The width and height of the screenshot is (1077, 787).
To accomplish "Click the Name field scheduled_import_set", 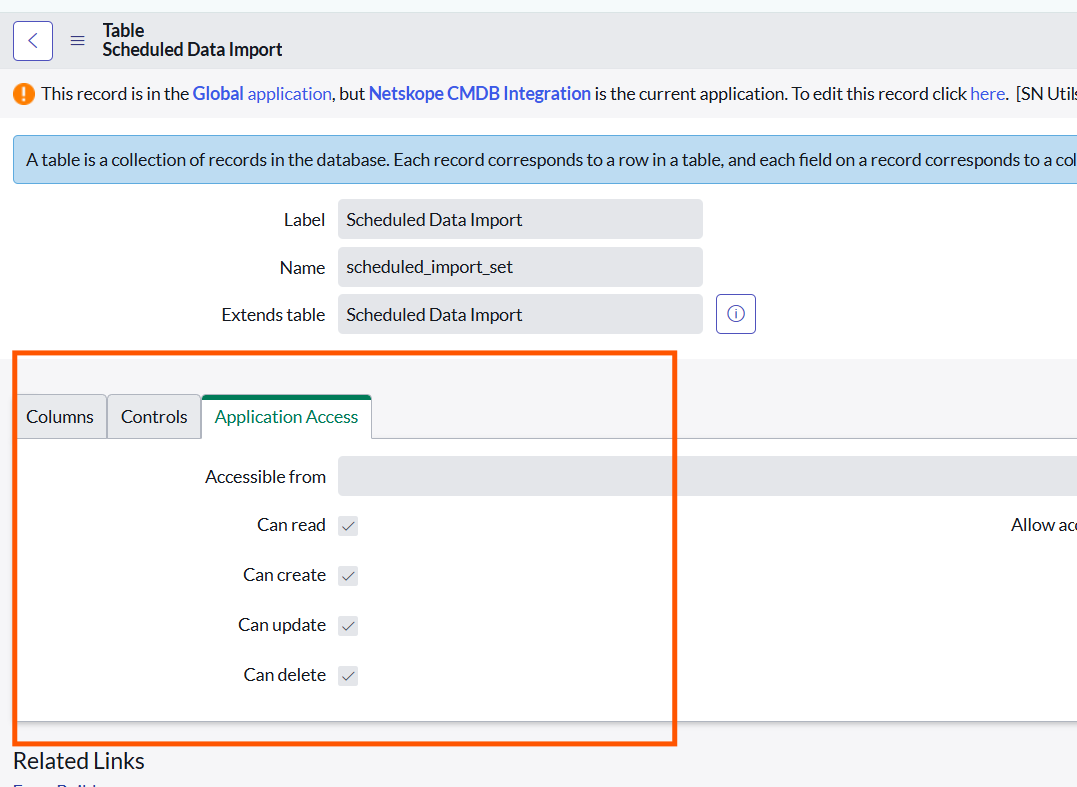I will tap(520, 266).
